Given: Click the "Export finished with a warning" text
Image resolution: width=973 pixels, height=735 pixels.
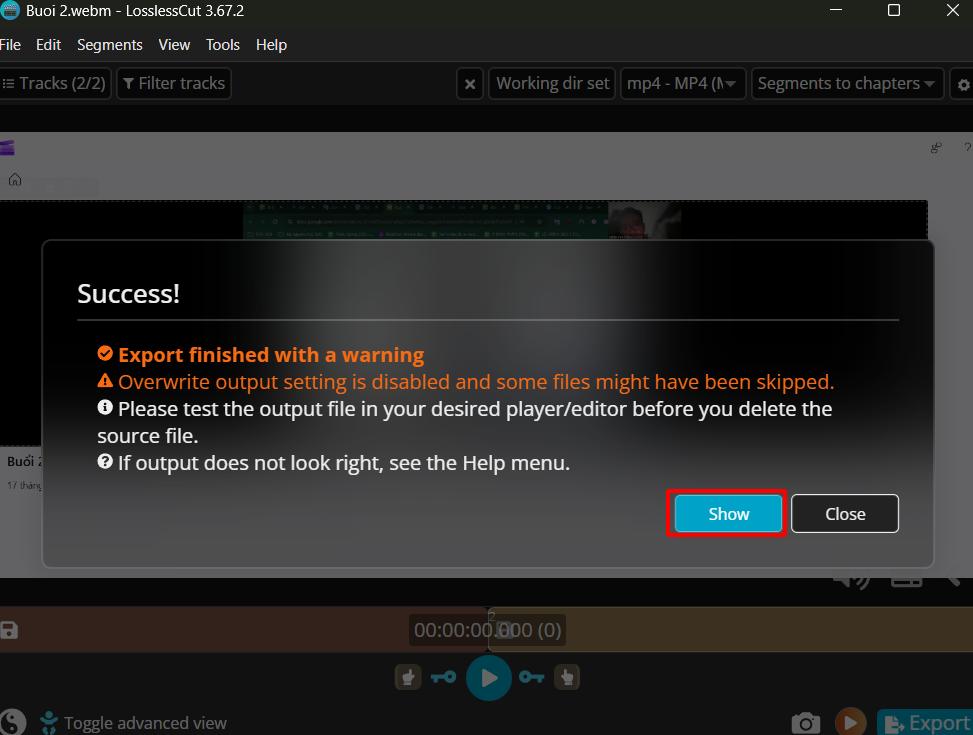Looking at the screenshot, I should [x=271, y=354].
